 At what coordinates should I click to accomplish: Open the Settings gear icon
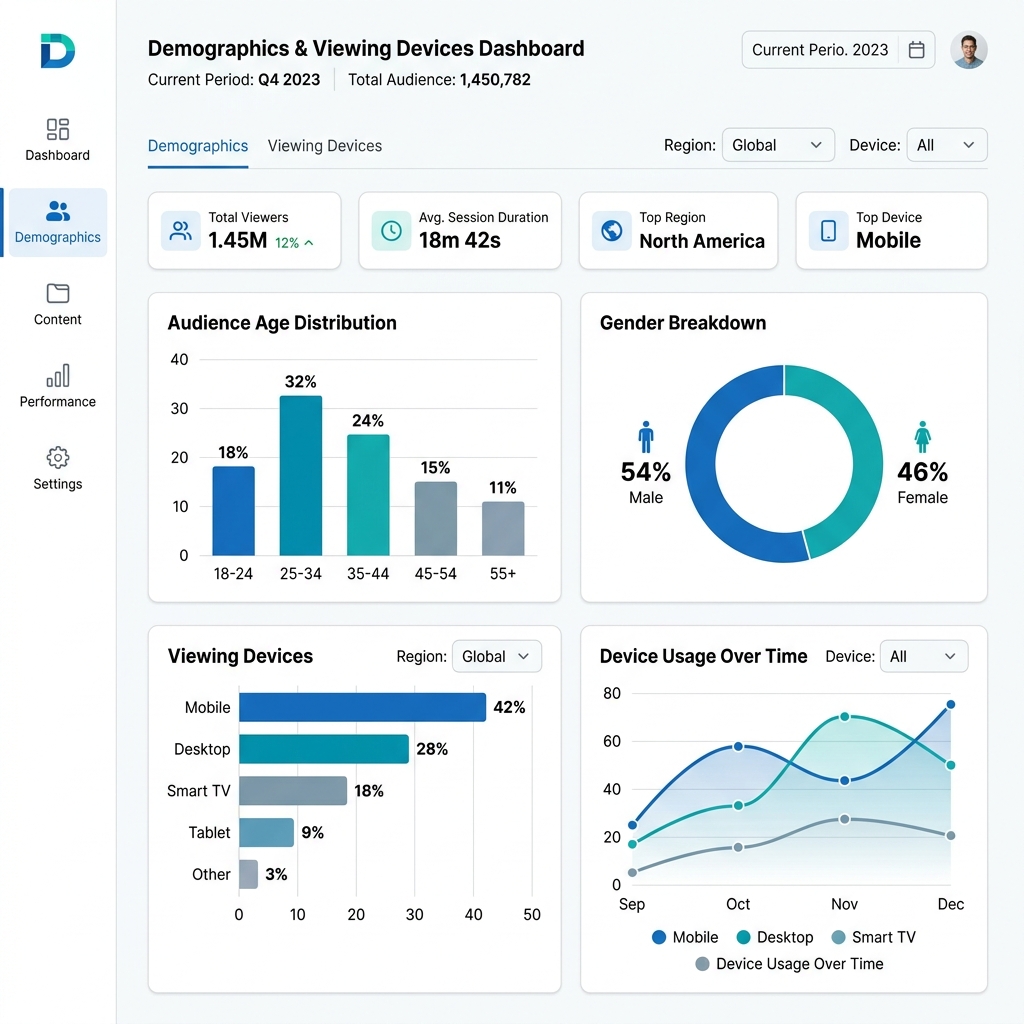pyautogui.click(x=57, y=458)
